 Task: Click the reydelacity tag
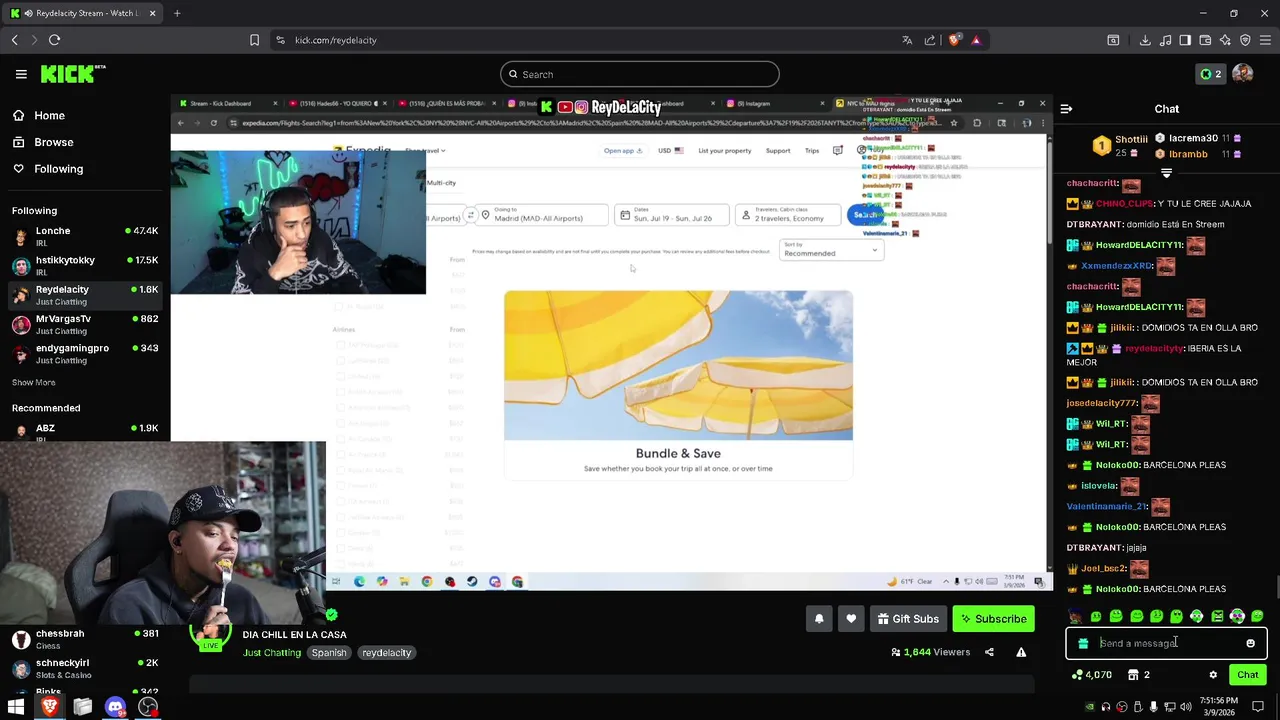click(x=387, y=653)
